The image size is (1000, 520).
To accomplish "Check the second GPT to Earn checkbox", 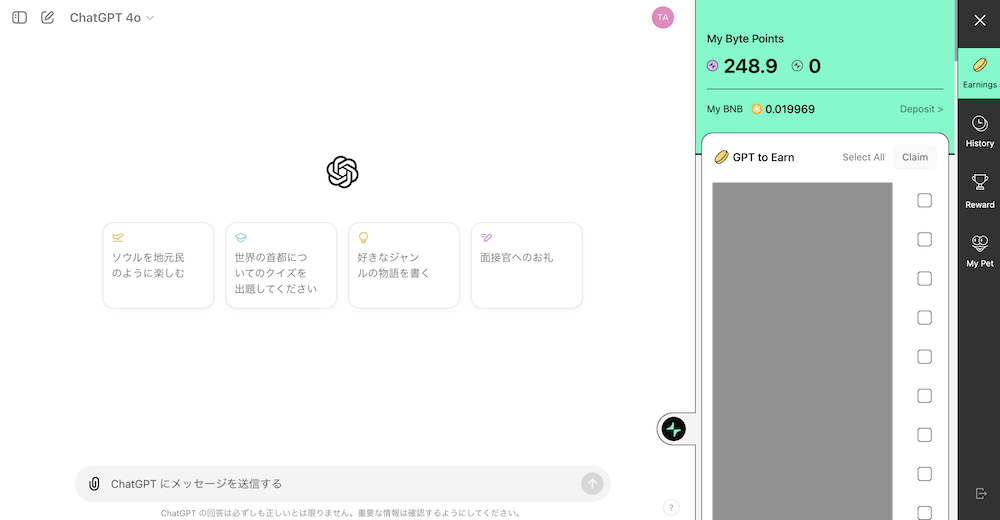I will (924, 239).
